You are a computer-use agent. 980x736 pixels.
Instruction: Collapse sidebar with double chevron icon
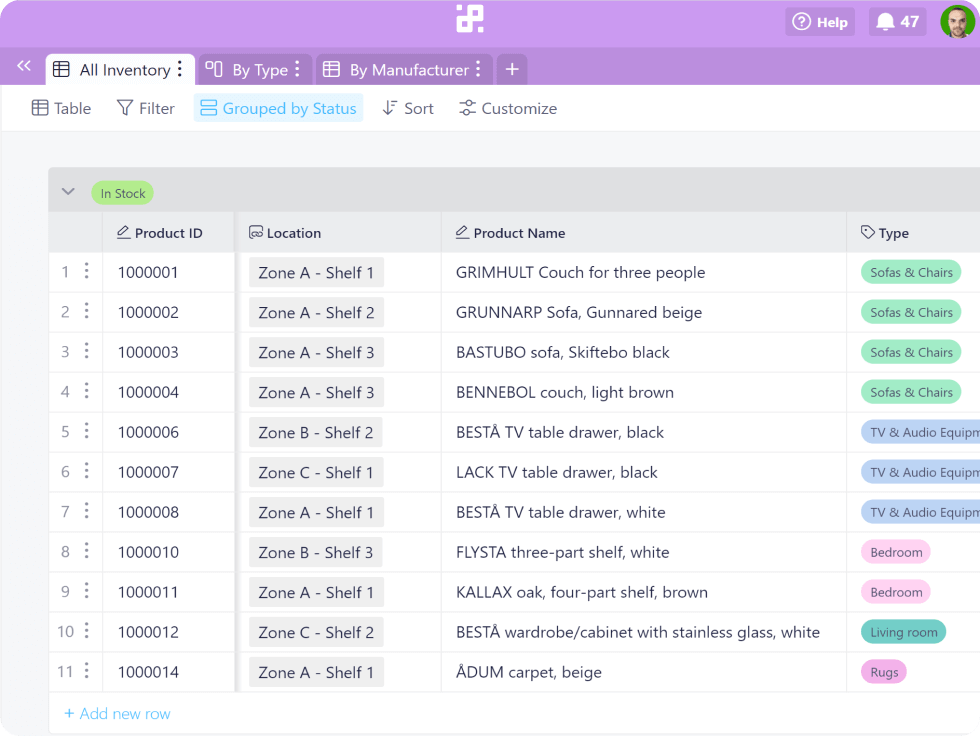coord(24,66)
